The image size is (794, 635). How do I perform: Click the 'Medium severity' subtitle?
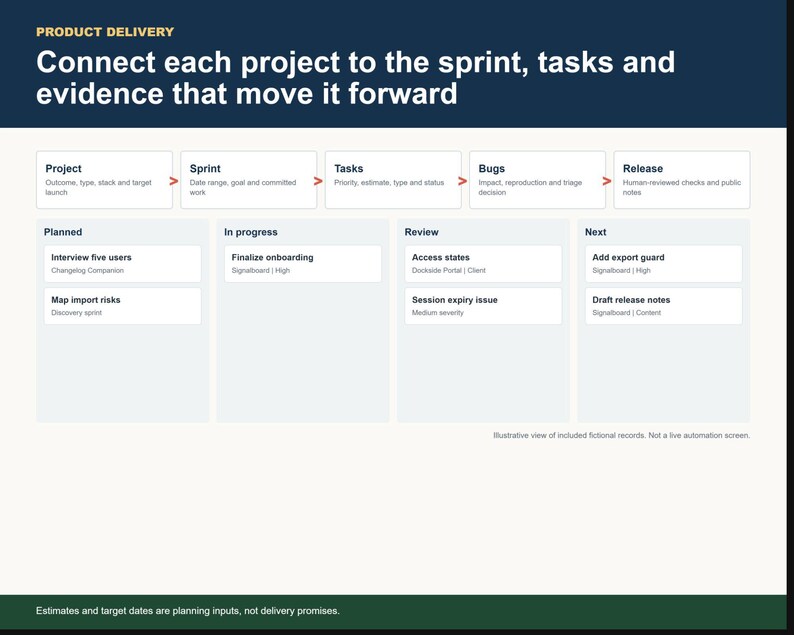438,313
